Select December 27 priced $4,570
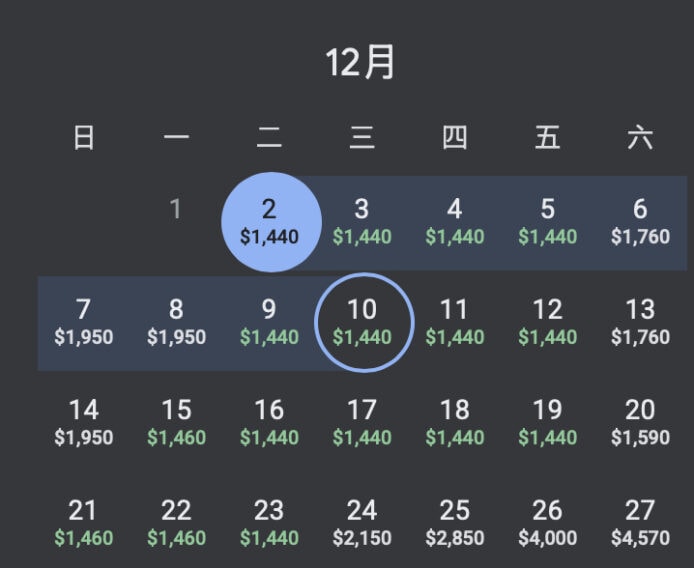The height and width of the screenshot is (568, 694). (640, 523)
